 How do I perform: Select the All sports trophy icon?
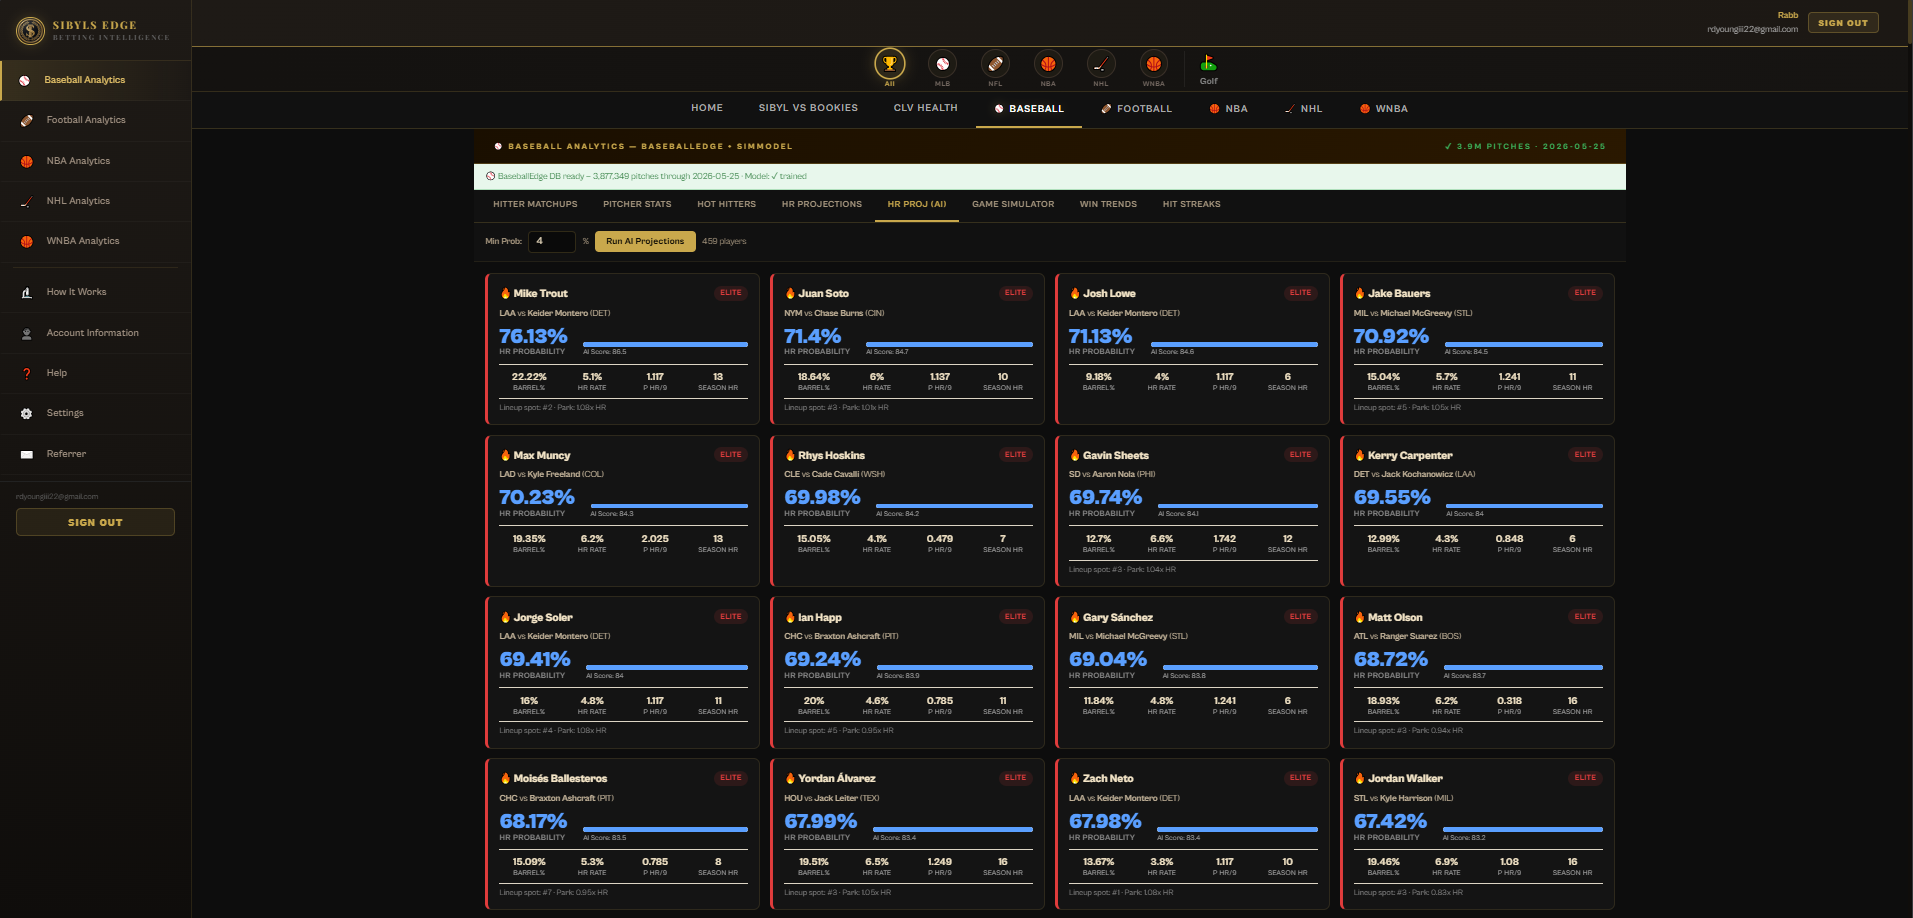pyautogui.click(x=889, y=64)
